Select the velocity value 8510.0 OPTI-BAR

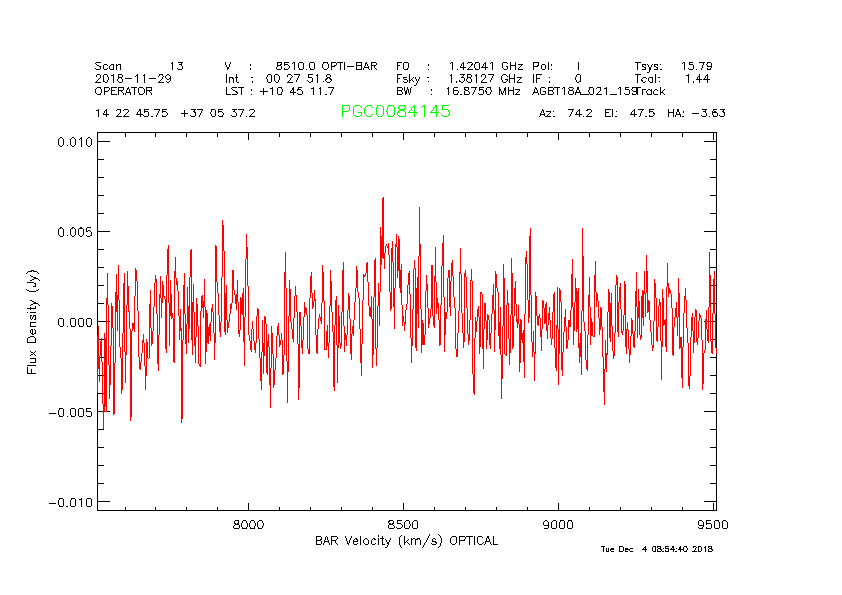(326, 66)
